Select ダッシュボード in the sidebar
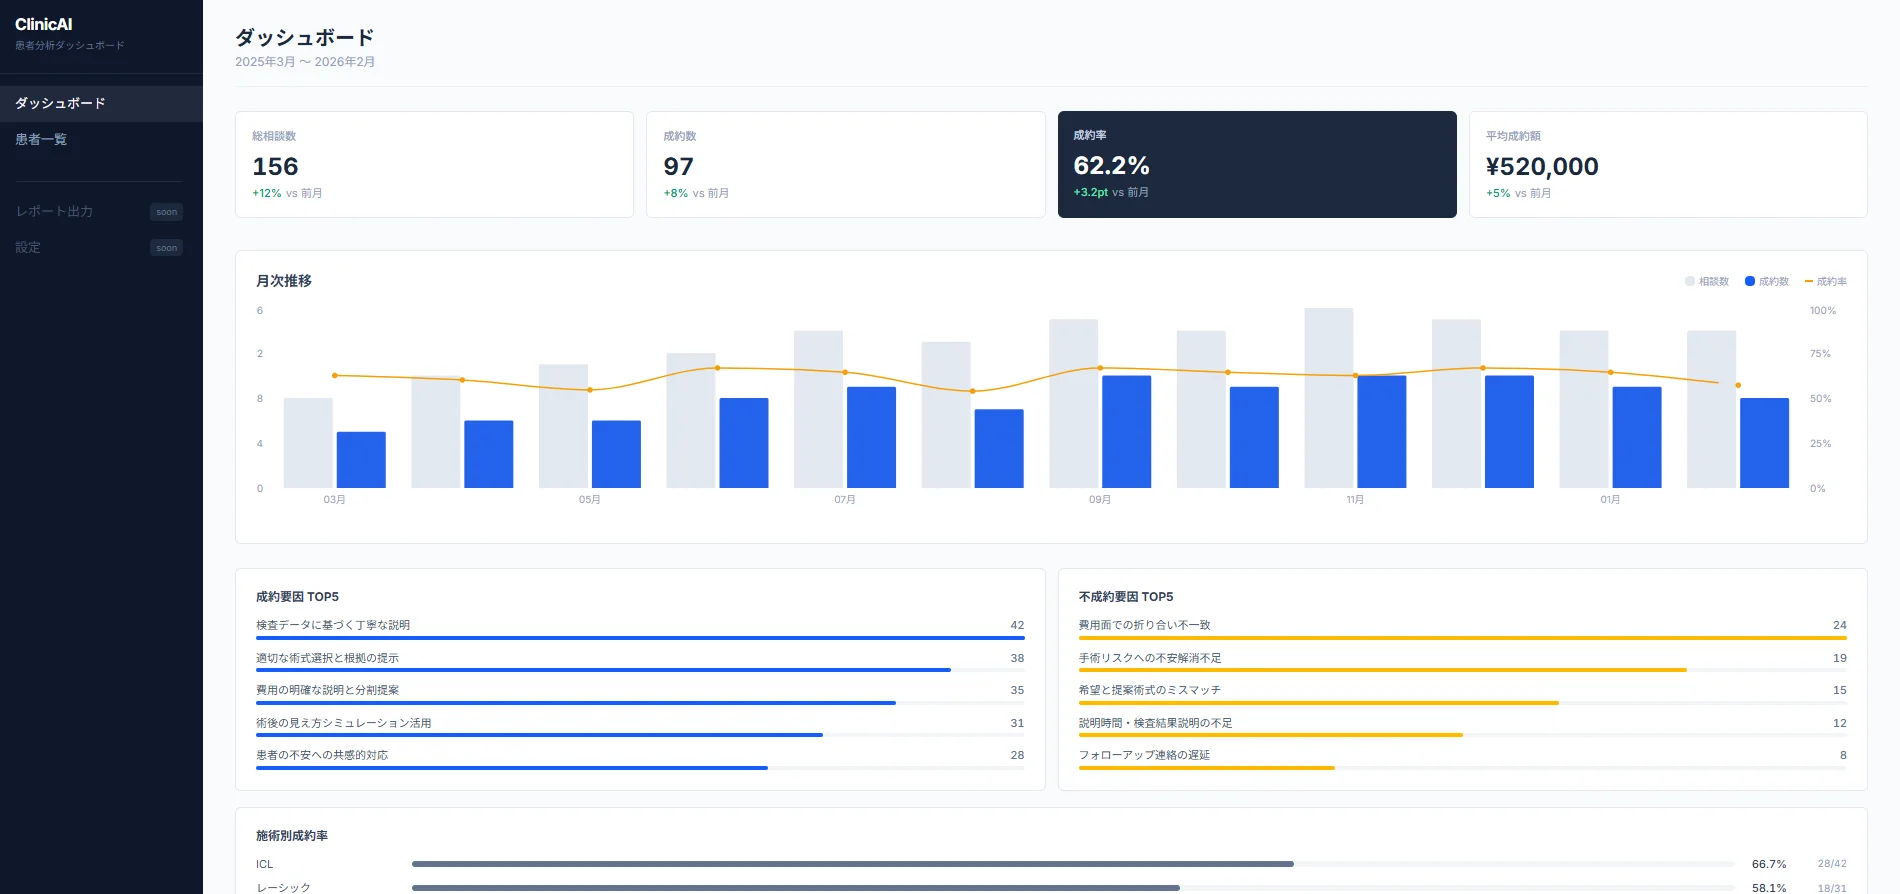The width and height of the screenshot is (1900, 894). 60,104
